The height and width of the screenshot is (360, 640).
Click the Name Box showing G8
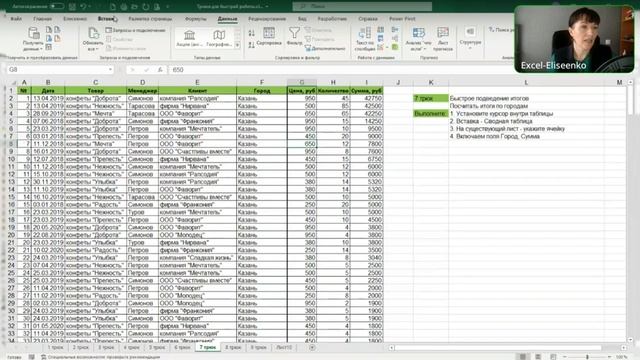click(x=57, y=70)
